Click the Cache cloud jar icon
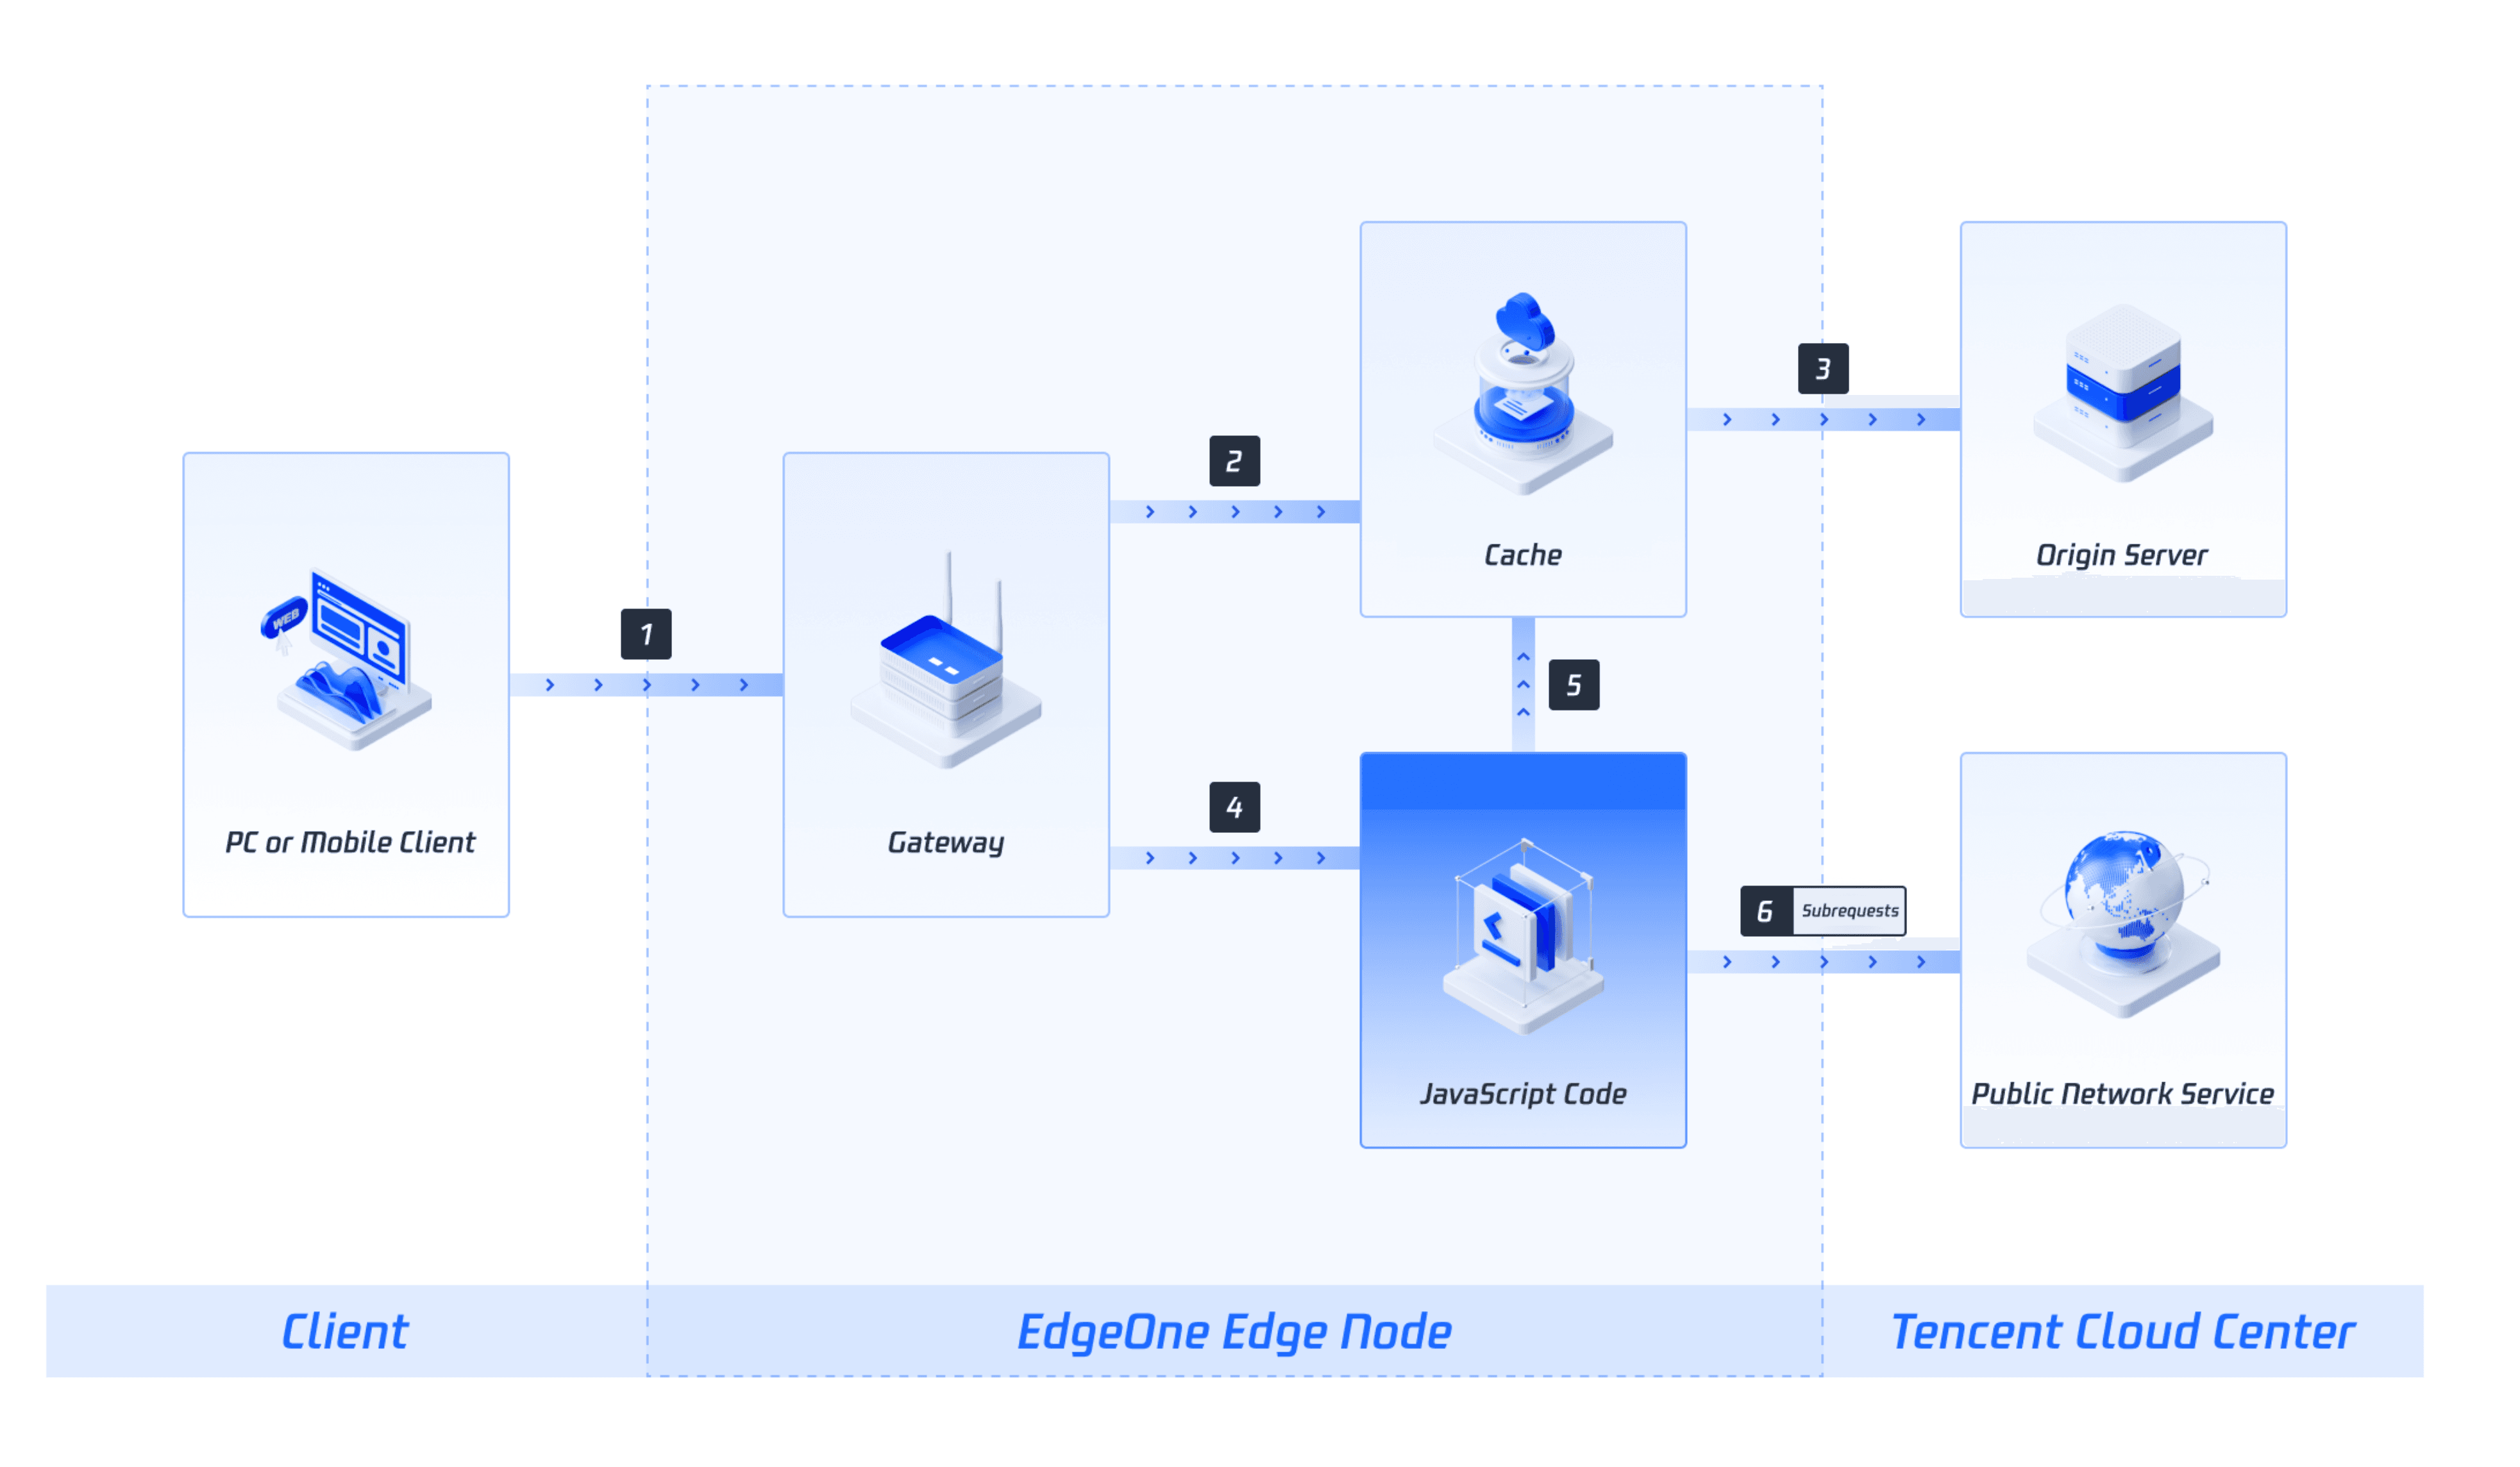Viewport: 2520px width, 1467px height. [1523, 393]
